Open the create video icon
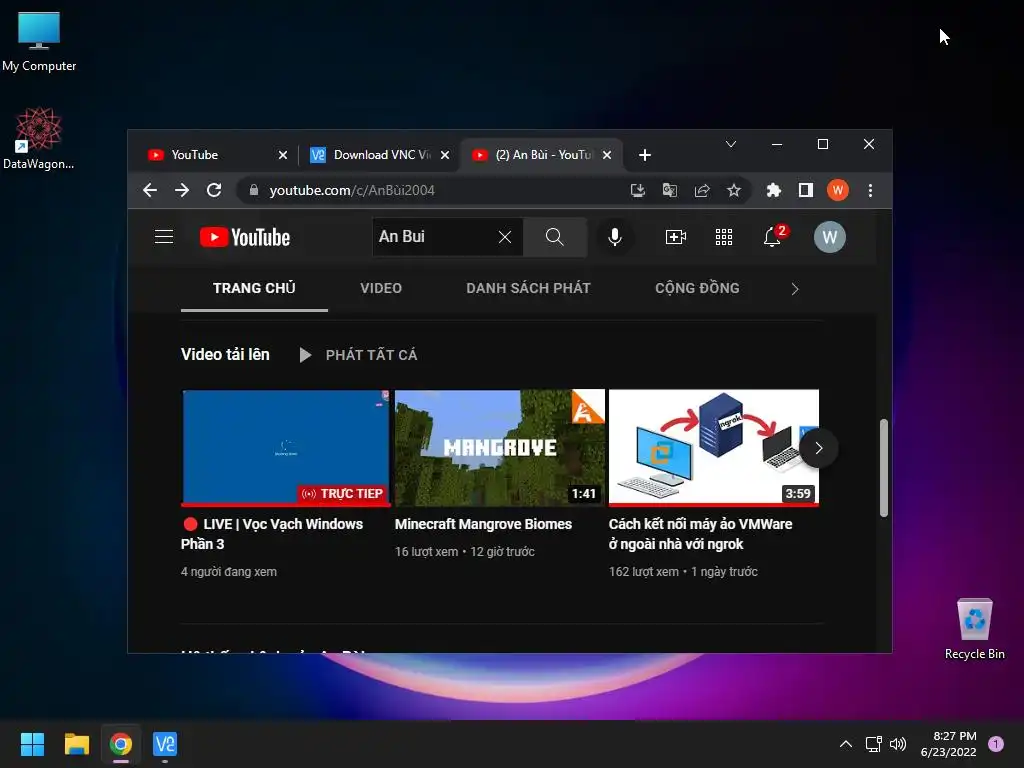Image resolution: width=1024 pixels, height=768 pixels. click(x=675, y=237)
